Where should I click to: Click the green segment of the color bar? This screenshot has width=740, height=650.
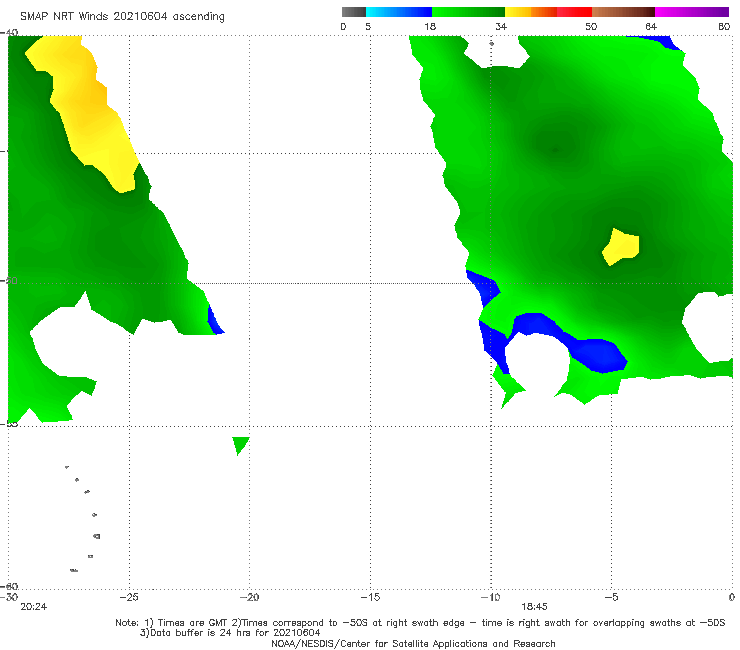[x=468, y=12]
